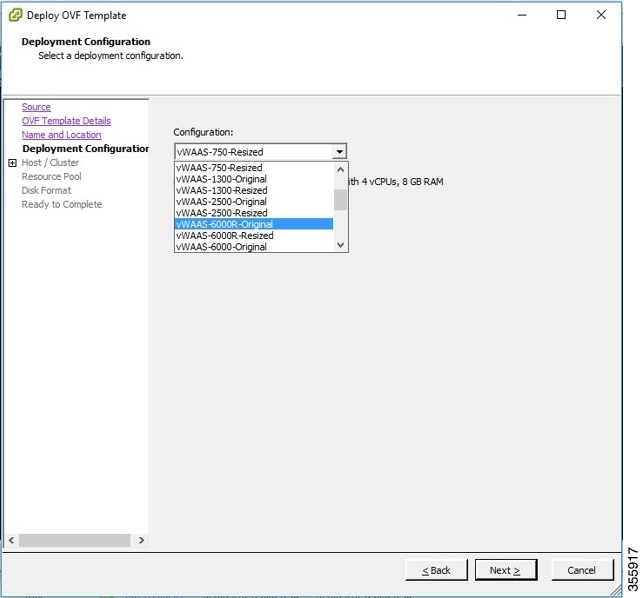Choose vWAAS-6000R-Resized from the list
The height and width of the screenshot is (598, 642).
254,236
